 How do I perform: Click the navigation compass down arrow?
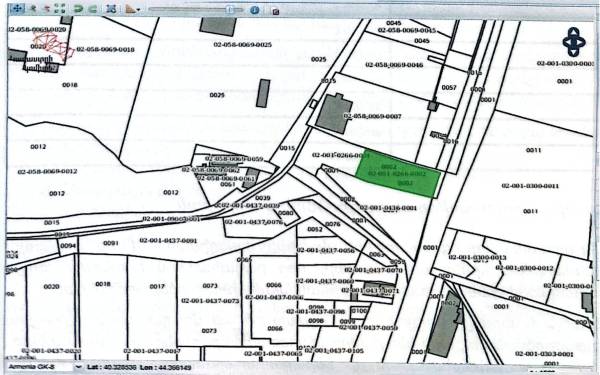pos(574,52)
